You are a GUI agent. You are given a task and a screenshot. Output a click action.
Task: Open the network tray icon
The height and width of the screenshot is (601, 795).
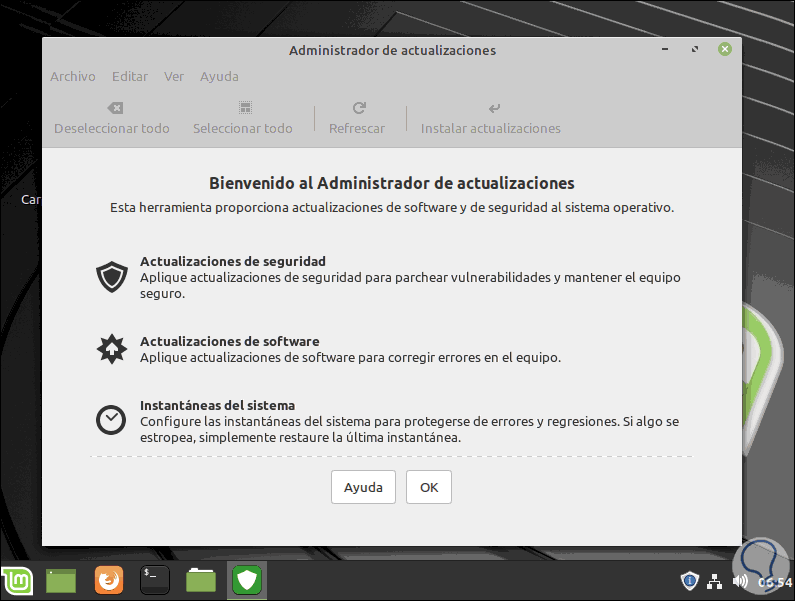tap(714, 582)
